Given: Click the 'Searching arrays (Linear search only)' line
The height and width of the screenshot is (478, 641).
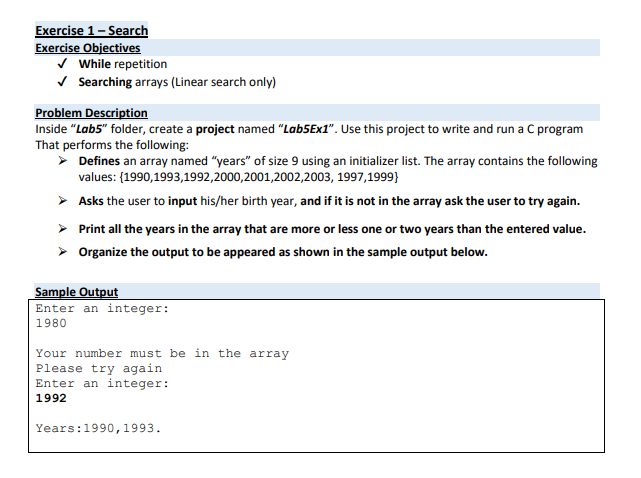Looking at the screenshot, I should [x=177, y=82].
